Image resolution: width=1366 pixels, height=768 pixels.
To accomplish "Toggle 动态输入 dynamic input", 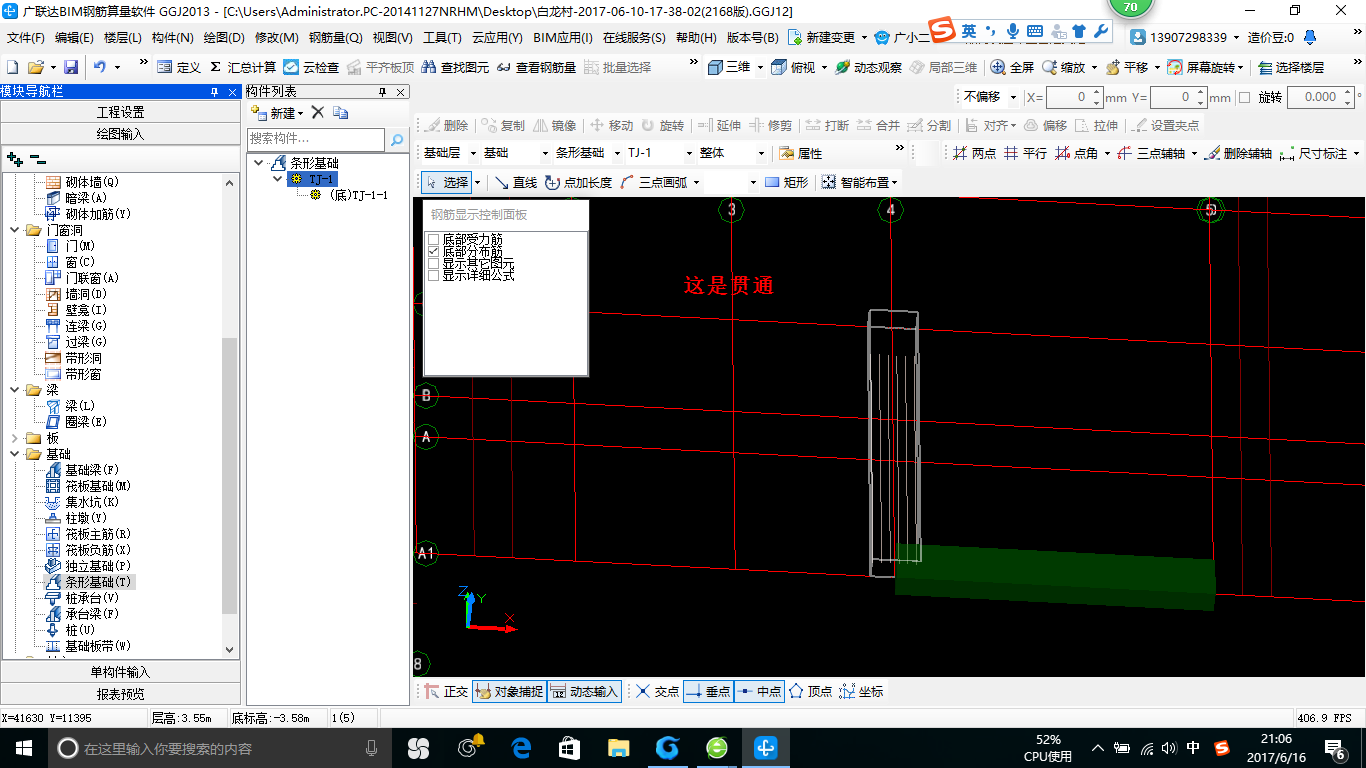I will (x=585, y=691).
